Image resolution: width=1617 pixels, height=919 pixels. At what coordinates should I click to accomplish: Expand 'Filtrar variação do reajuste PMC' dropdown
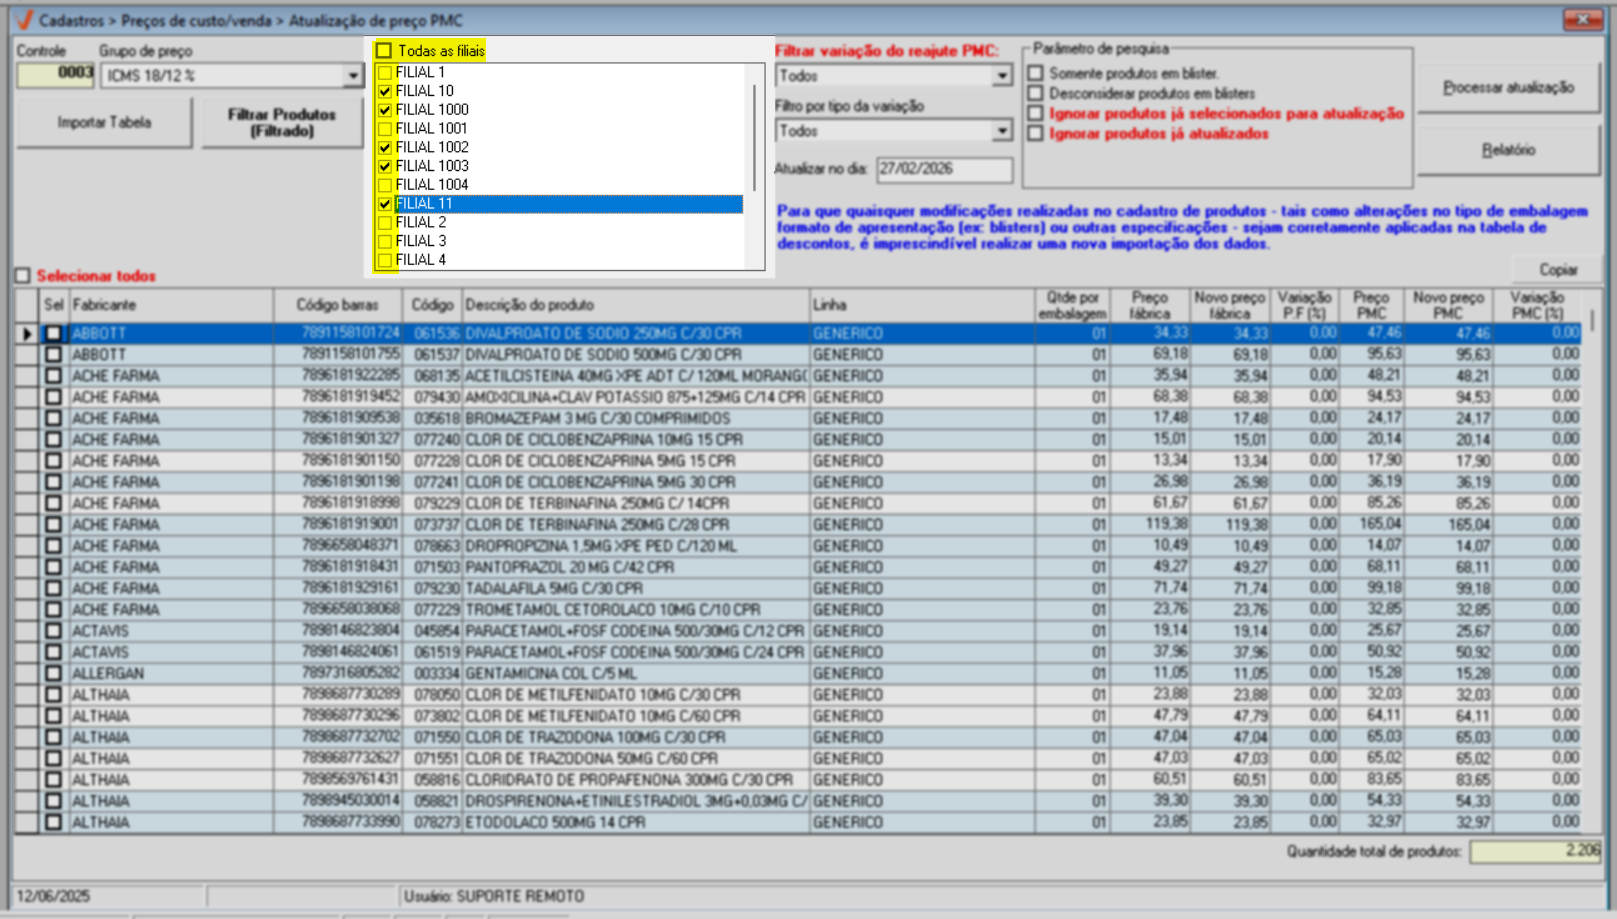(1001, 76)
